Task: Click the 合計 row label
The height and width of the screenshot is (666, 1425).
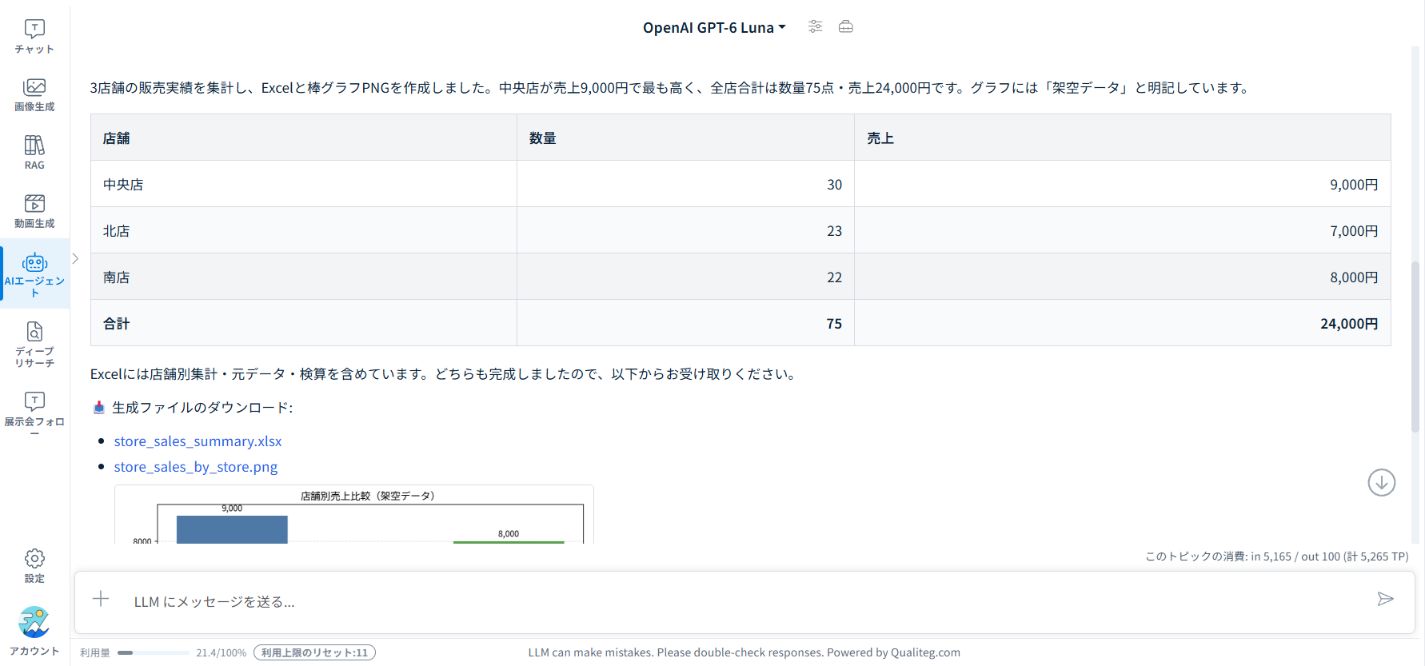Action: point(303,323)
